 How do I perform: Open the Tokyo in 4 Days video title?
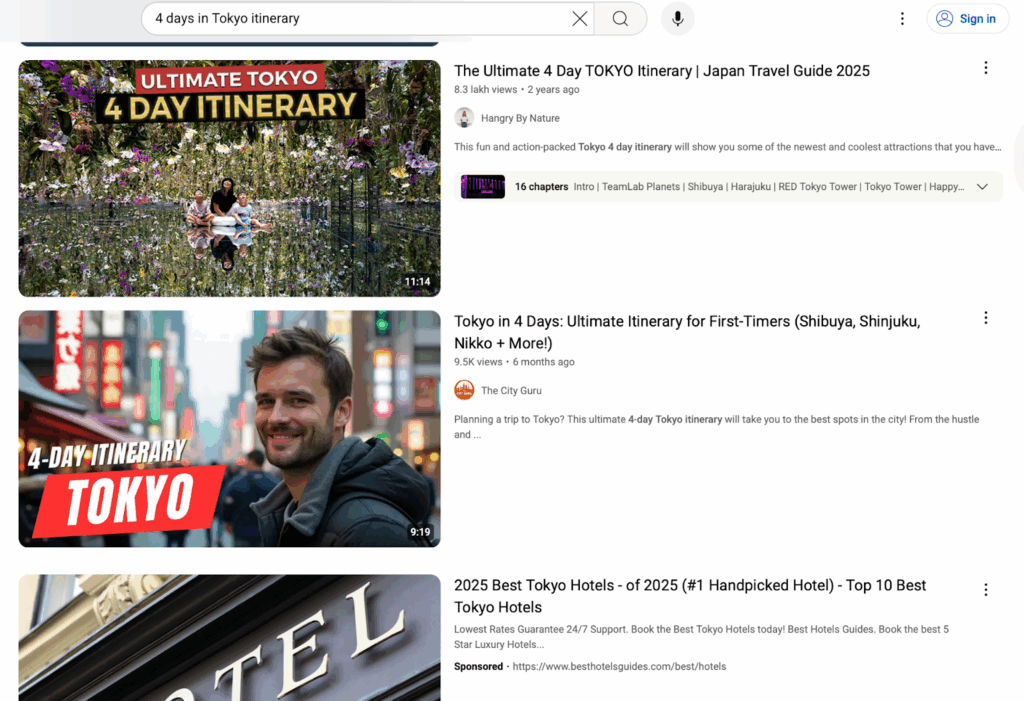[687, 321]
